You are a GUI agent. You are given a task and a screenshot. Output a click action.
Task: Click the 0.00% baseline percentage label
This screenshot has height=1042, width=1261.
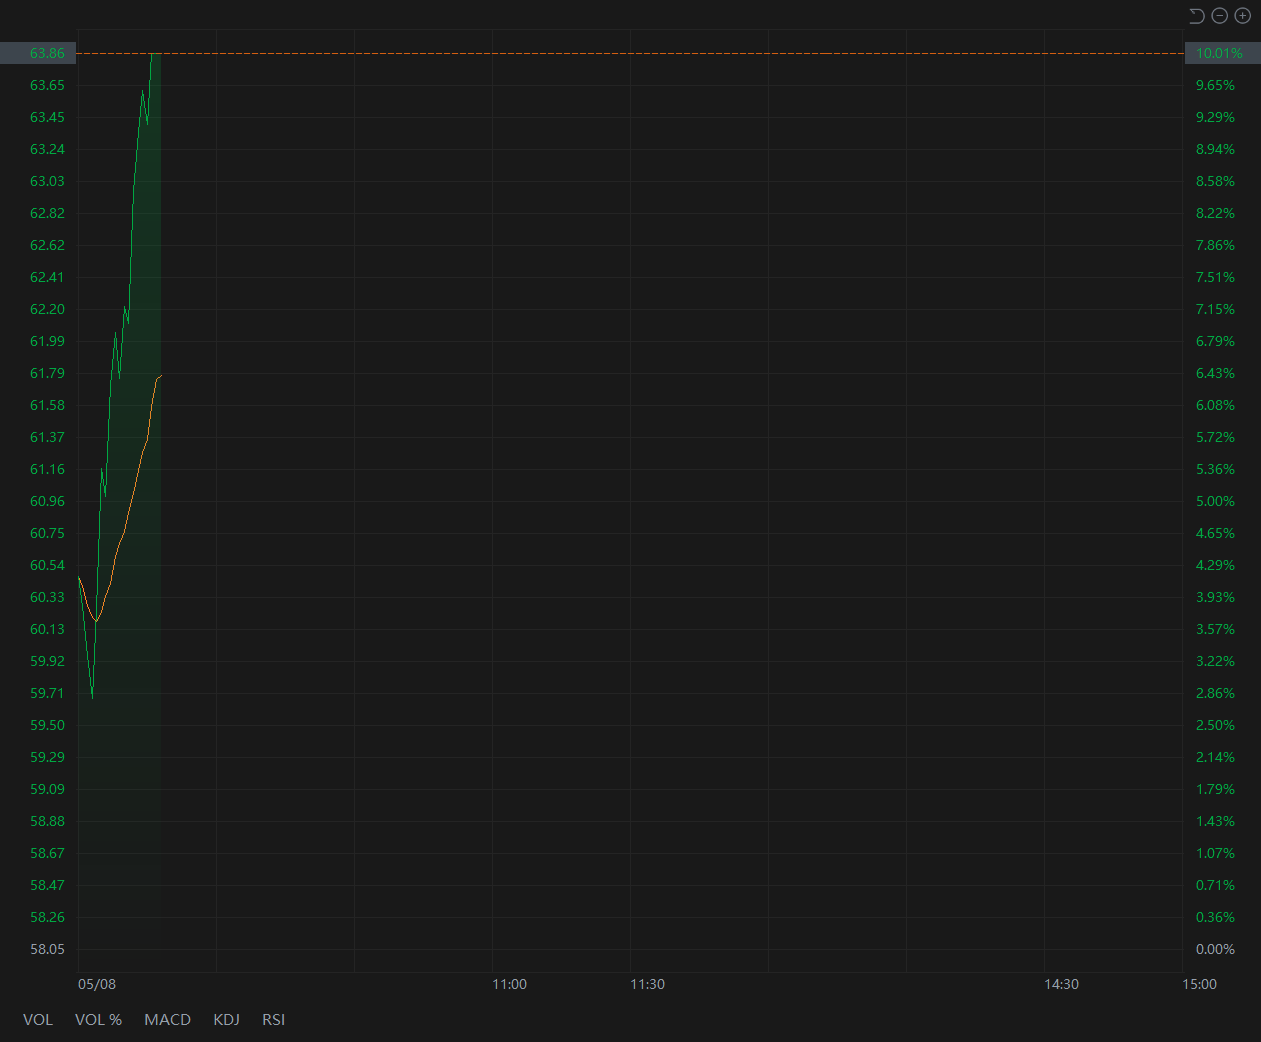[1215, 949]
